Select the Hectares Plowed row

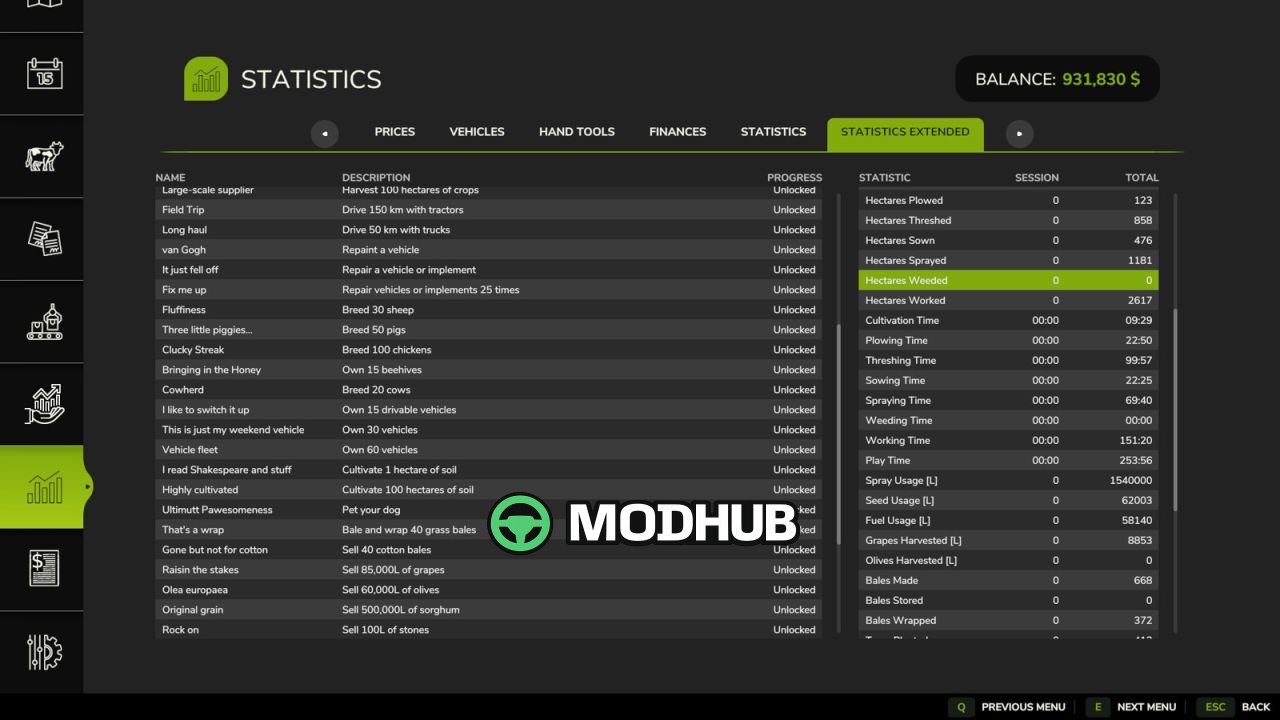click(x=1008, y=200)
